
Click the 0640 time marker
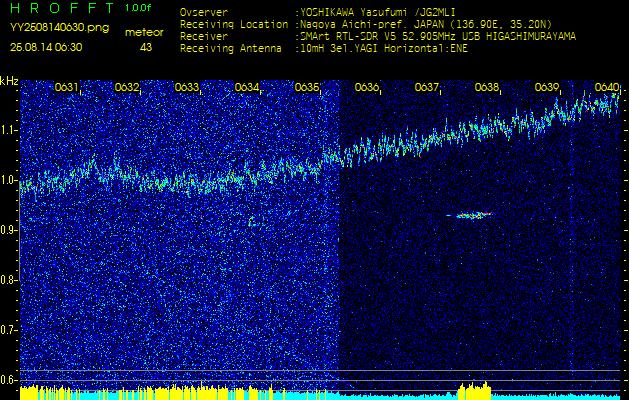[x=607, y=87]
